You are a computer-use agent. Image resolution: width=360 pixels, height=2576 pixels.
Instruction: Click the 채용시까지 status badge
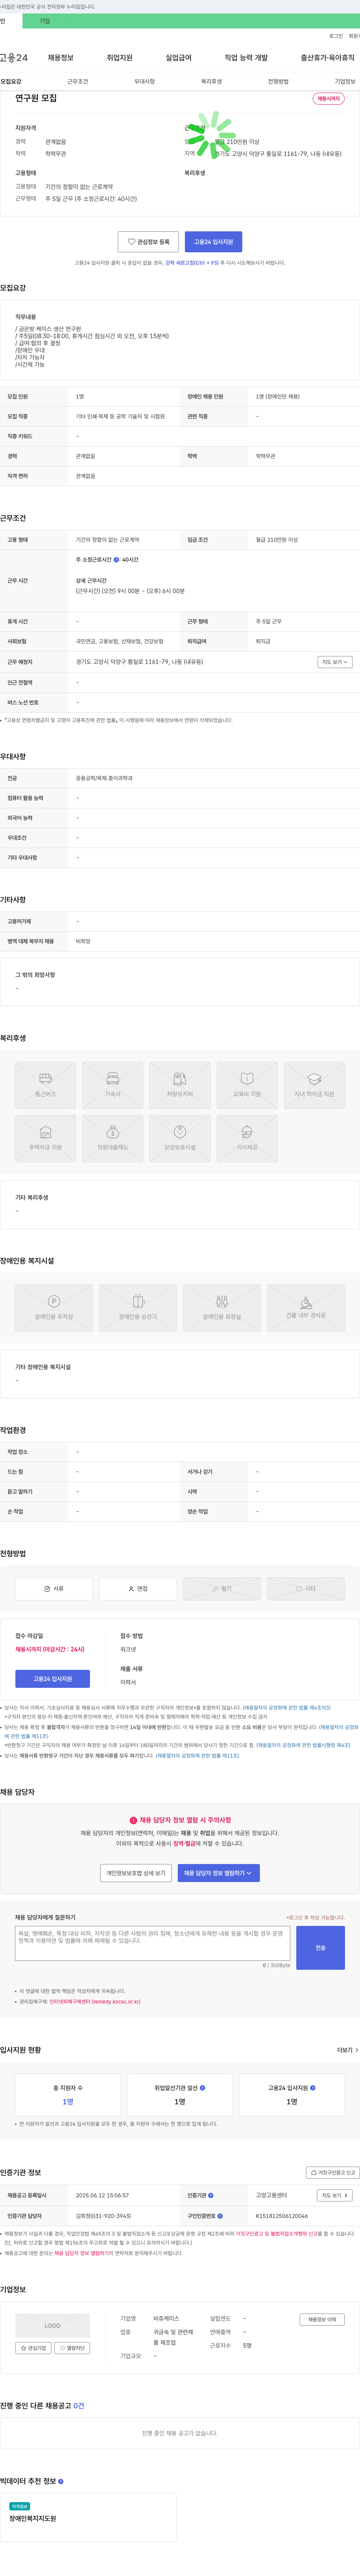click(x=328, y=99)
